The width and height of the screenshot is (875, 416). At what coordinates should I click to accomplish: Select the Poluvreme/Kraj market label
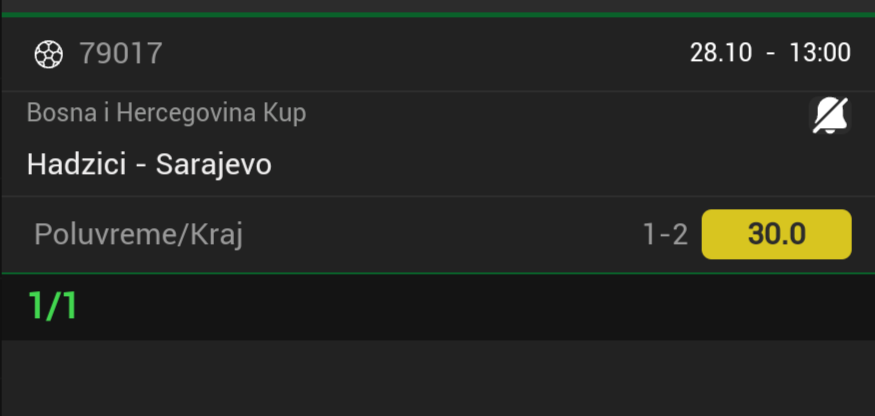coord(139,235)
